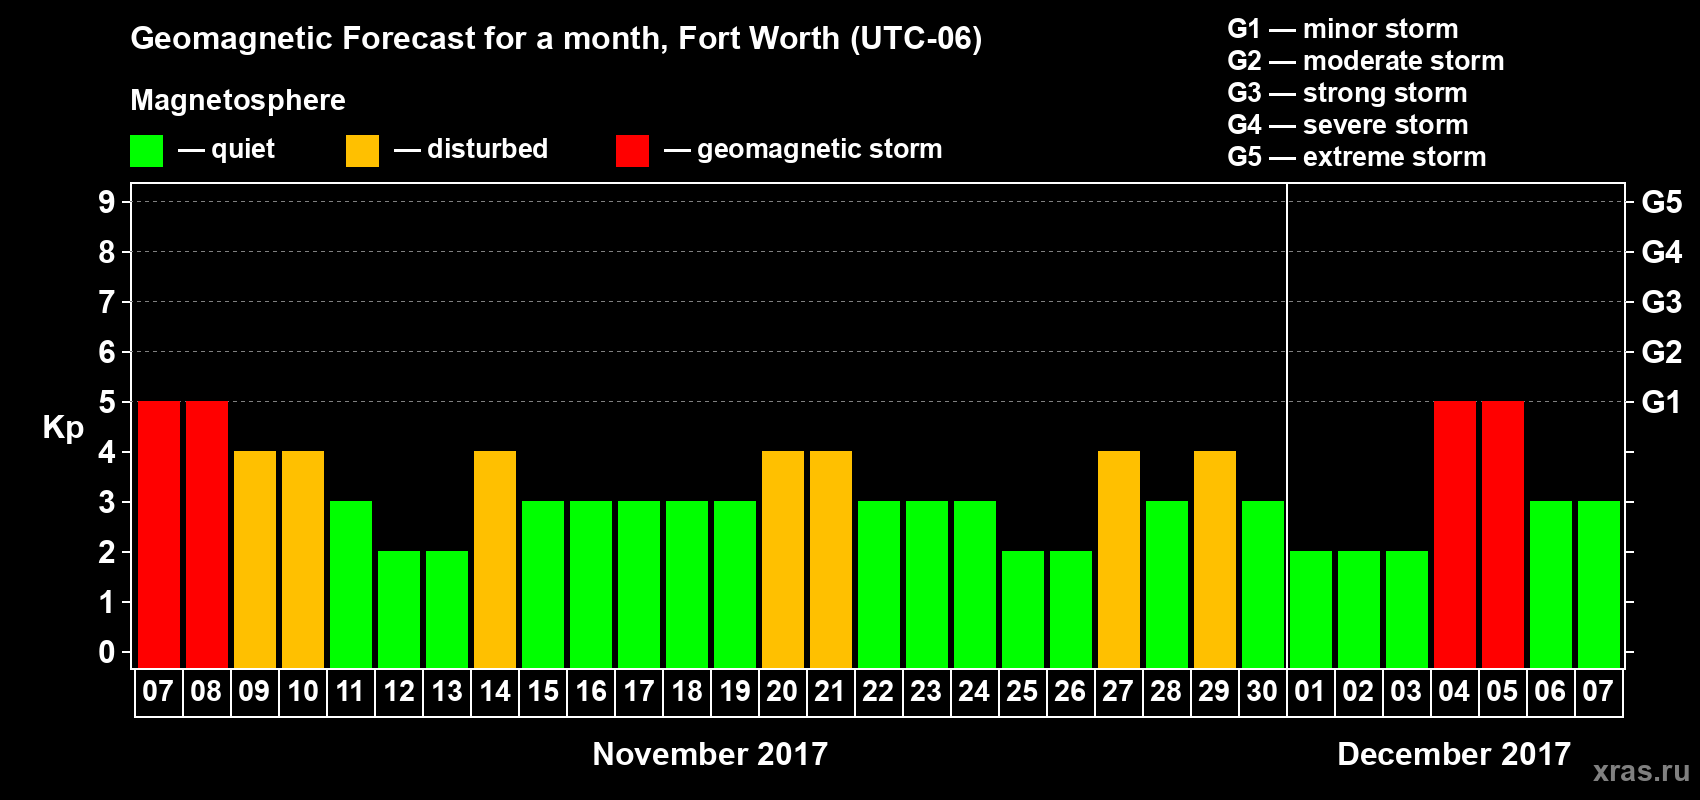Click the red bar for December 04
This screenshot has height=800, width=1700.
click(1455, 534)
